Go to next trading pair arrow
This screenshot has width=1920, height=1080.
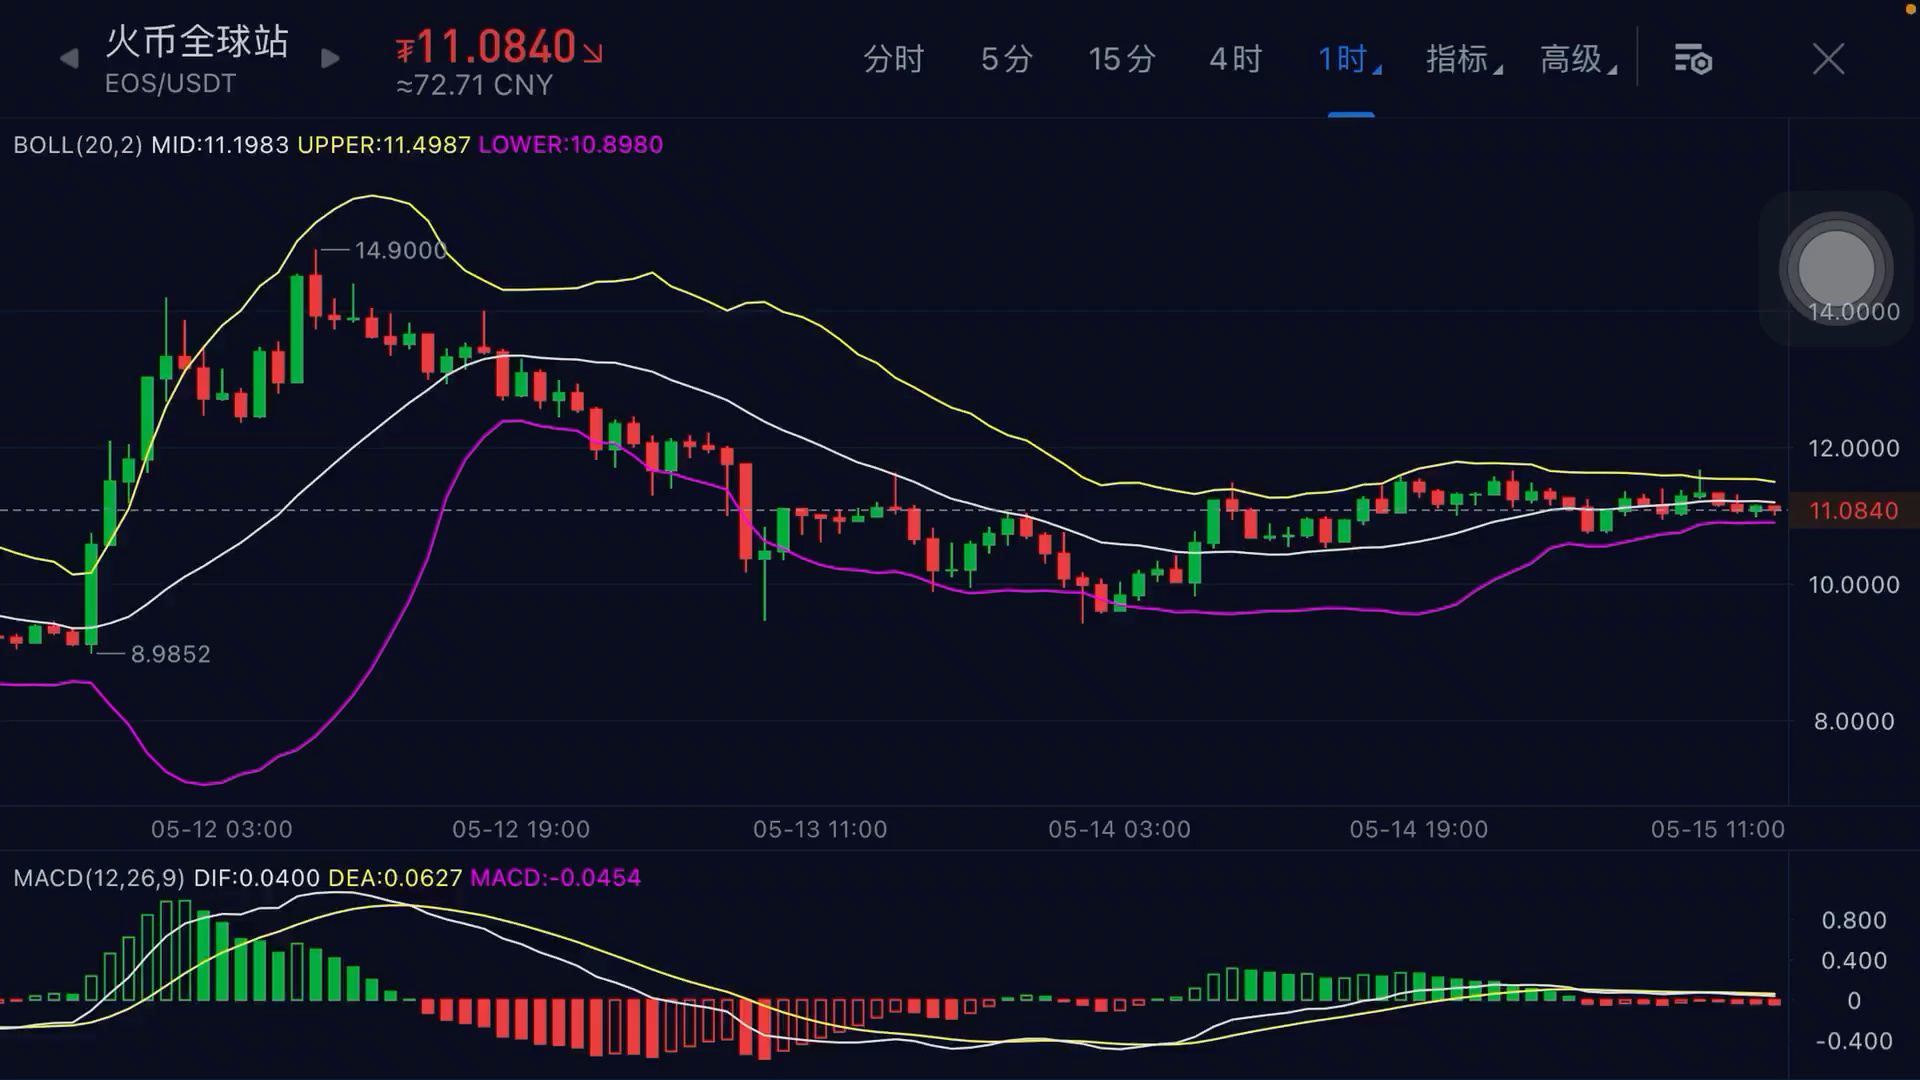pos(330,59)
